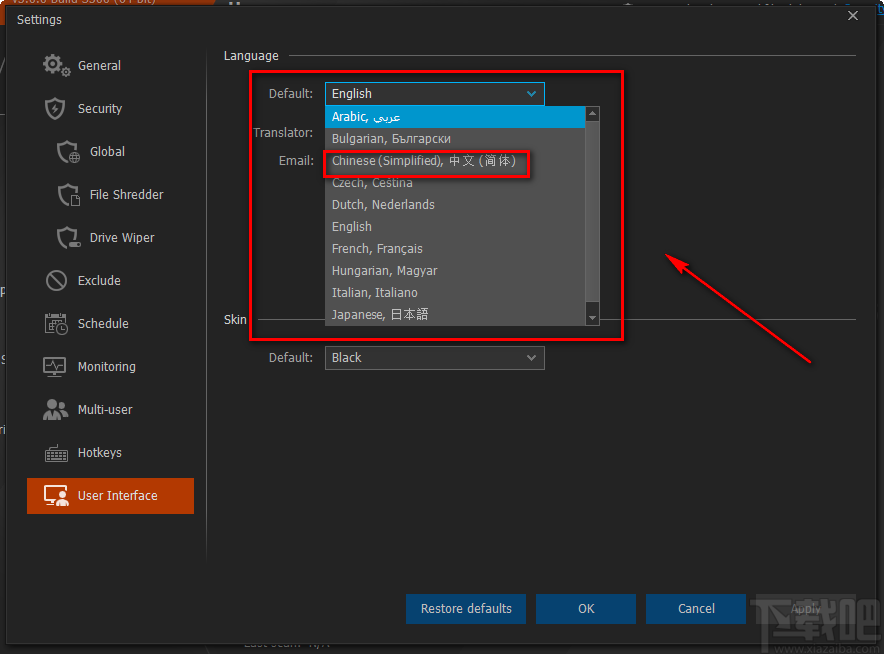Click the Schedule calendar icon
Image resolution: width=884 pixels, height=654 pixels.
click(x=56, y=324)
